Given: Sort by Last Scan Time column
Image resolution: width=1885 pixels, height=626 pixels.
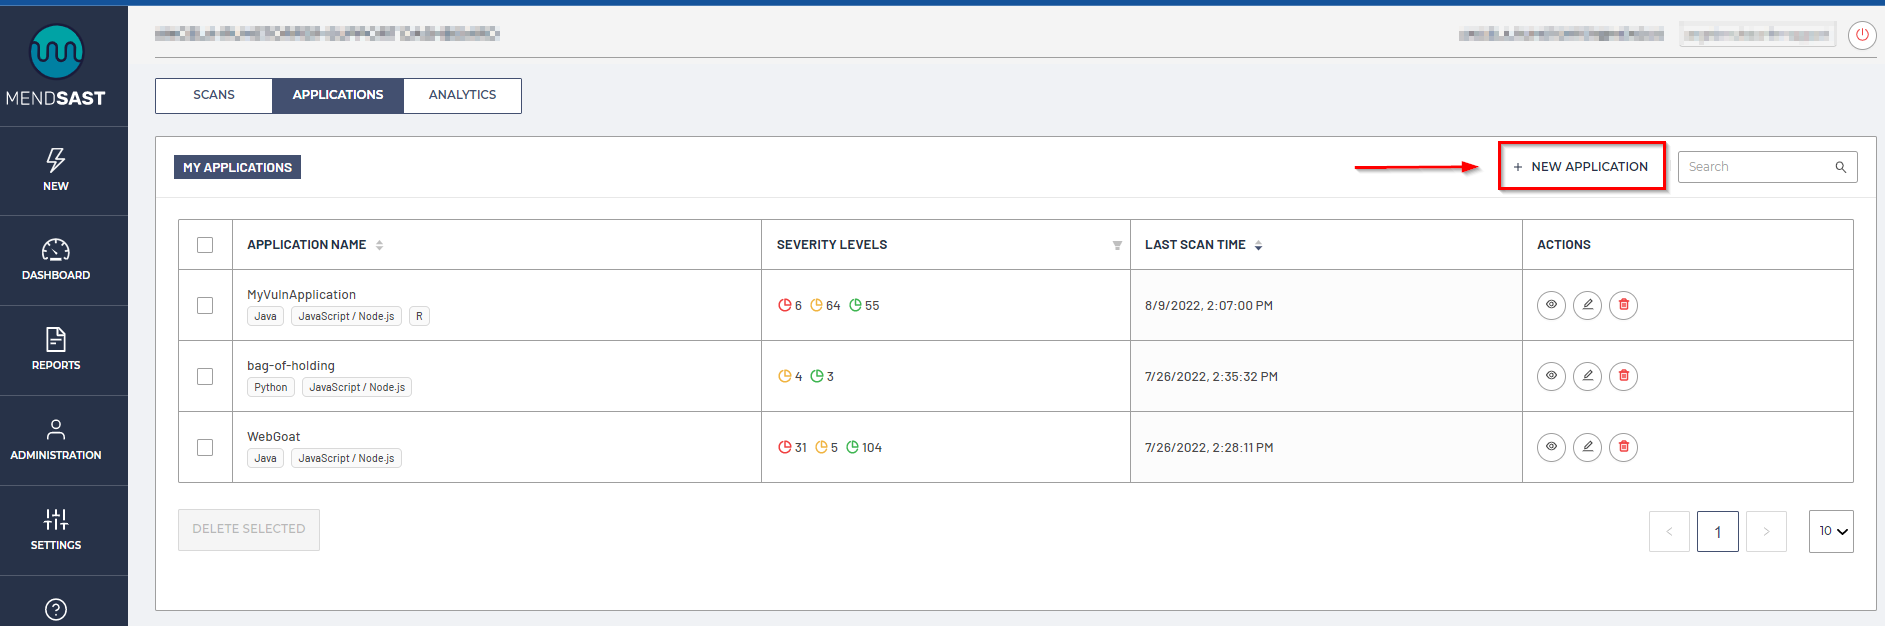Looking at the screenshot, I should tap(1258, 245).
